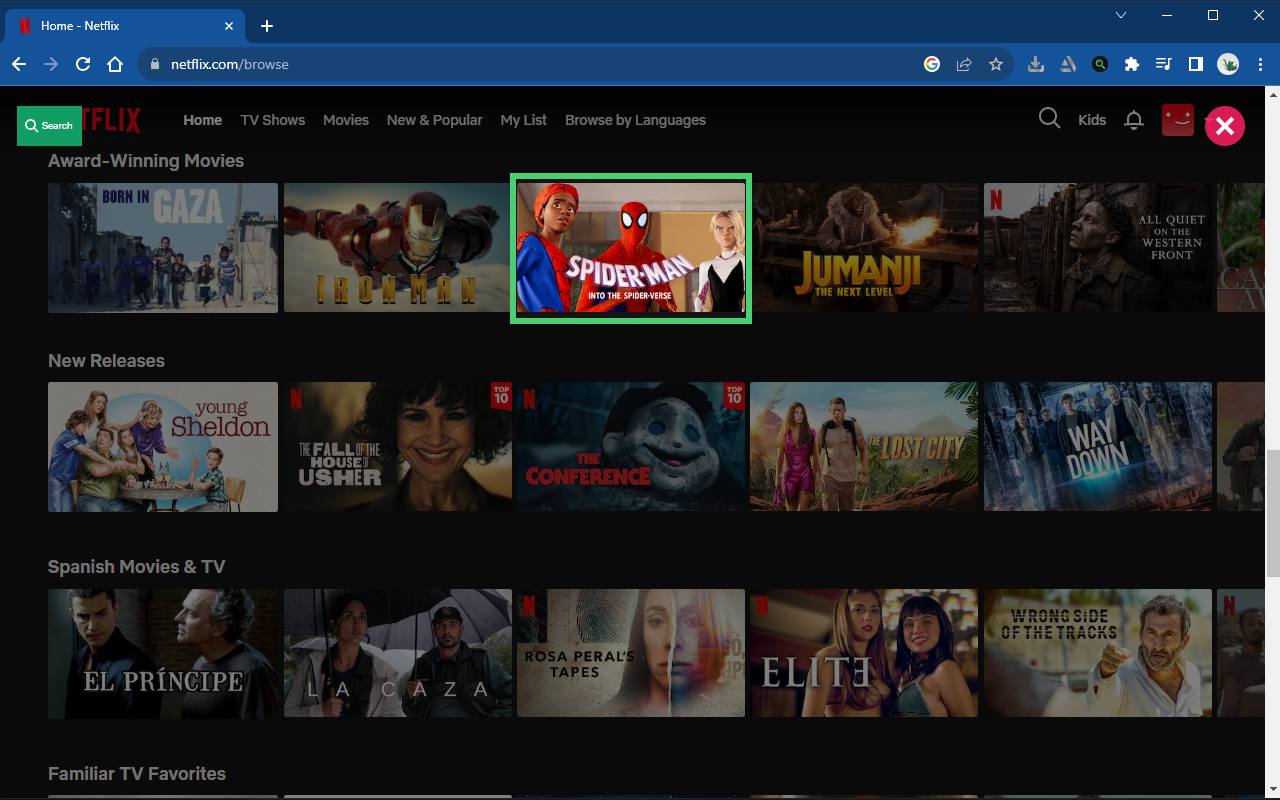This screenshot has height=800, width=1280.
Task: Reload the Netflix page
Action: tap(83, 64)
